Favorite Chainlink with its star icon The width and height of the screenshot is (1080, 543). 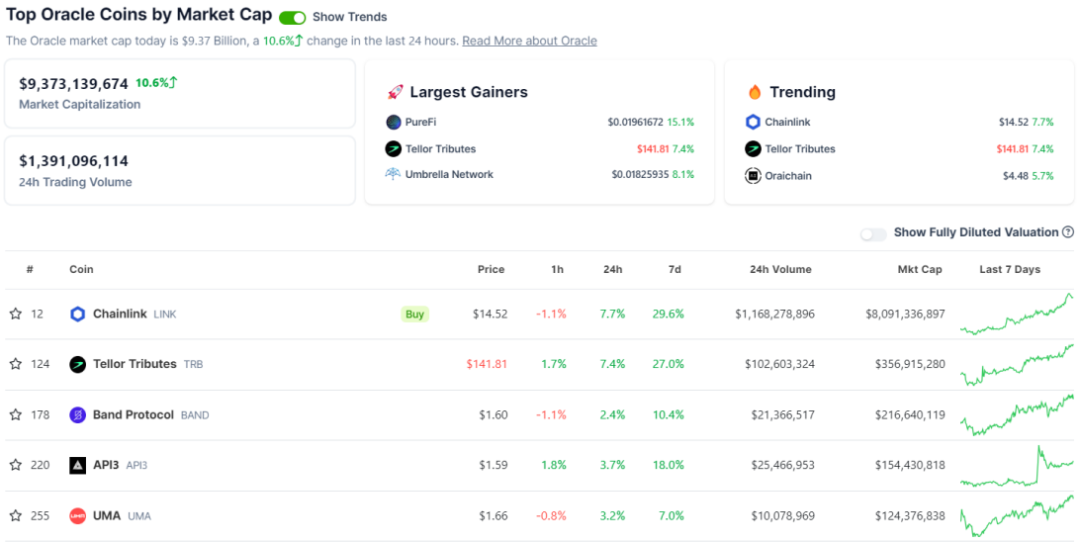pyautogui.click(x=15, y=314)
